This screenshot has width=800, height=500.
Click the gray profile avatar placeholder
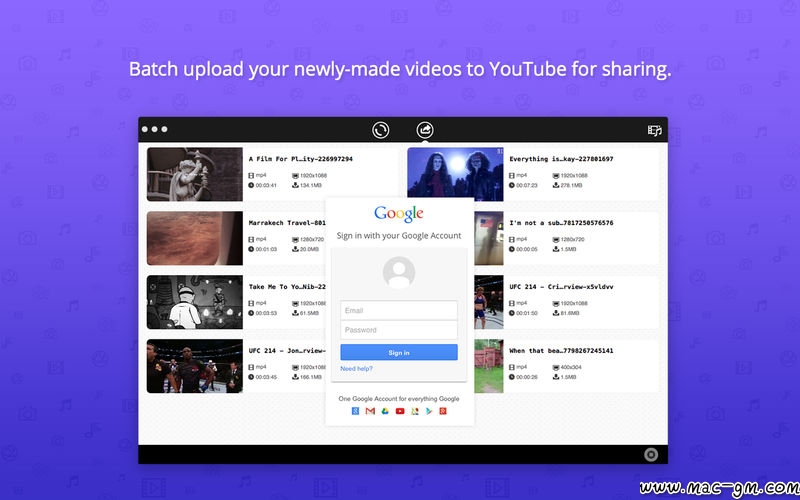coord(399,272)
